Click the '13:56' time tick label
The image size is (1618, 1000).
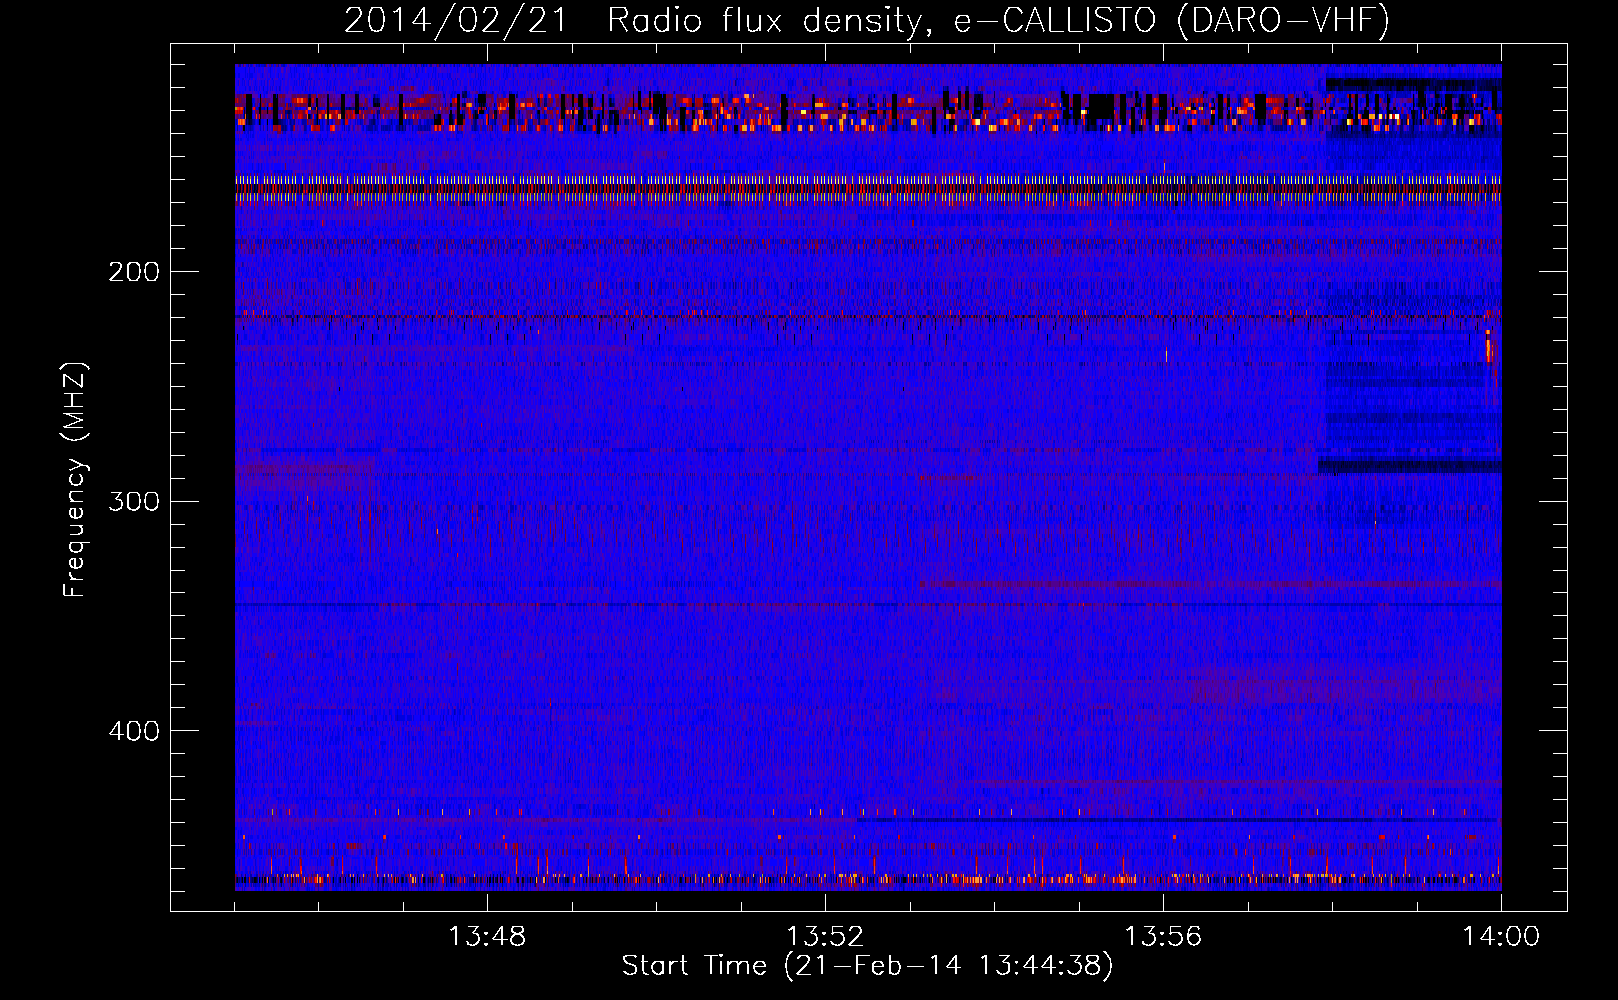click(1163, 937)
